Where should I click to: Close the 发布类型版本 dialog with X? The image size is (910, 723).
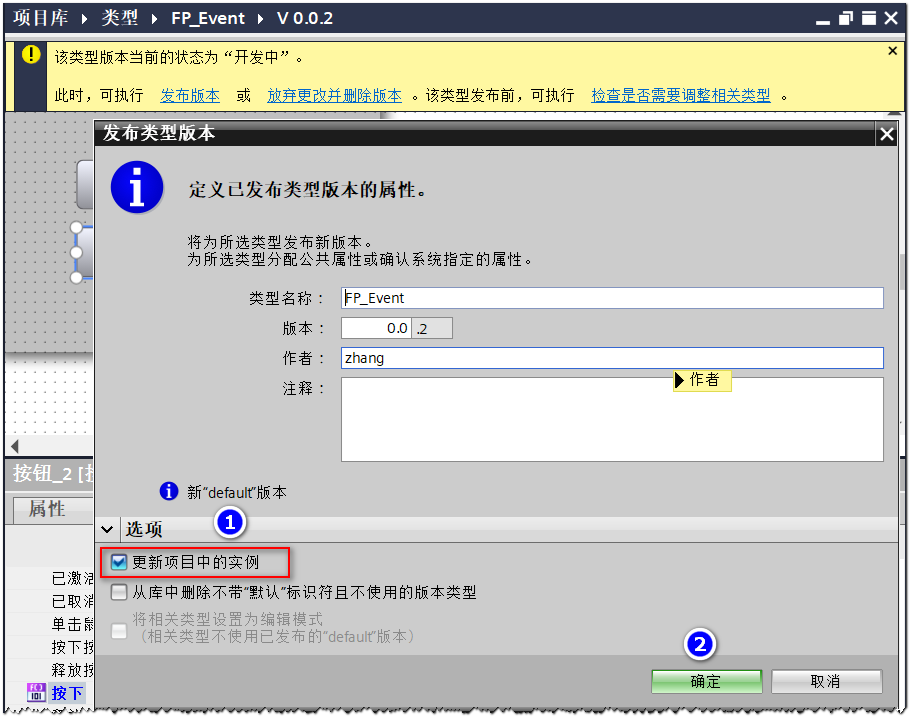tap(885, 134)
